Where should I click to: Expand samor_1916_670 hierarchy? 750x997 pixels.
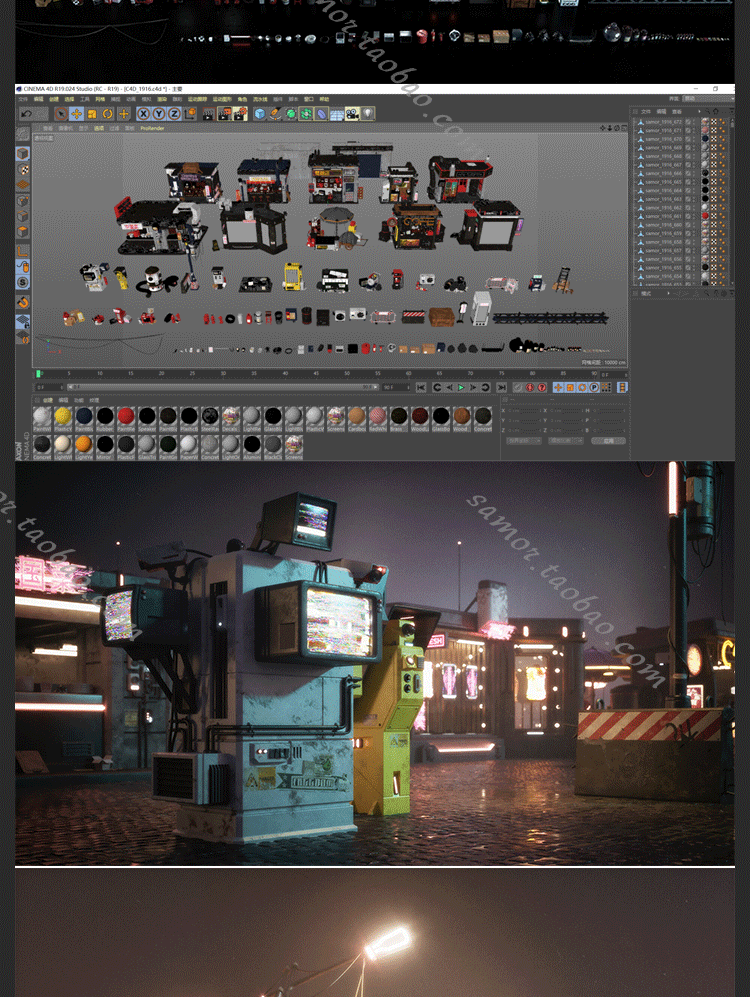tap(635, 139)
